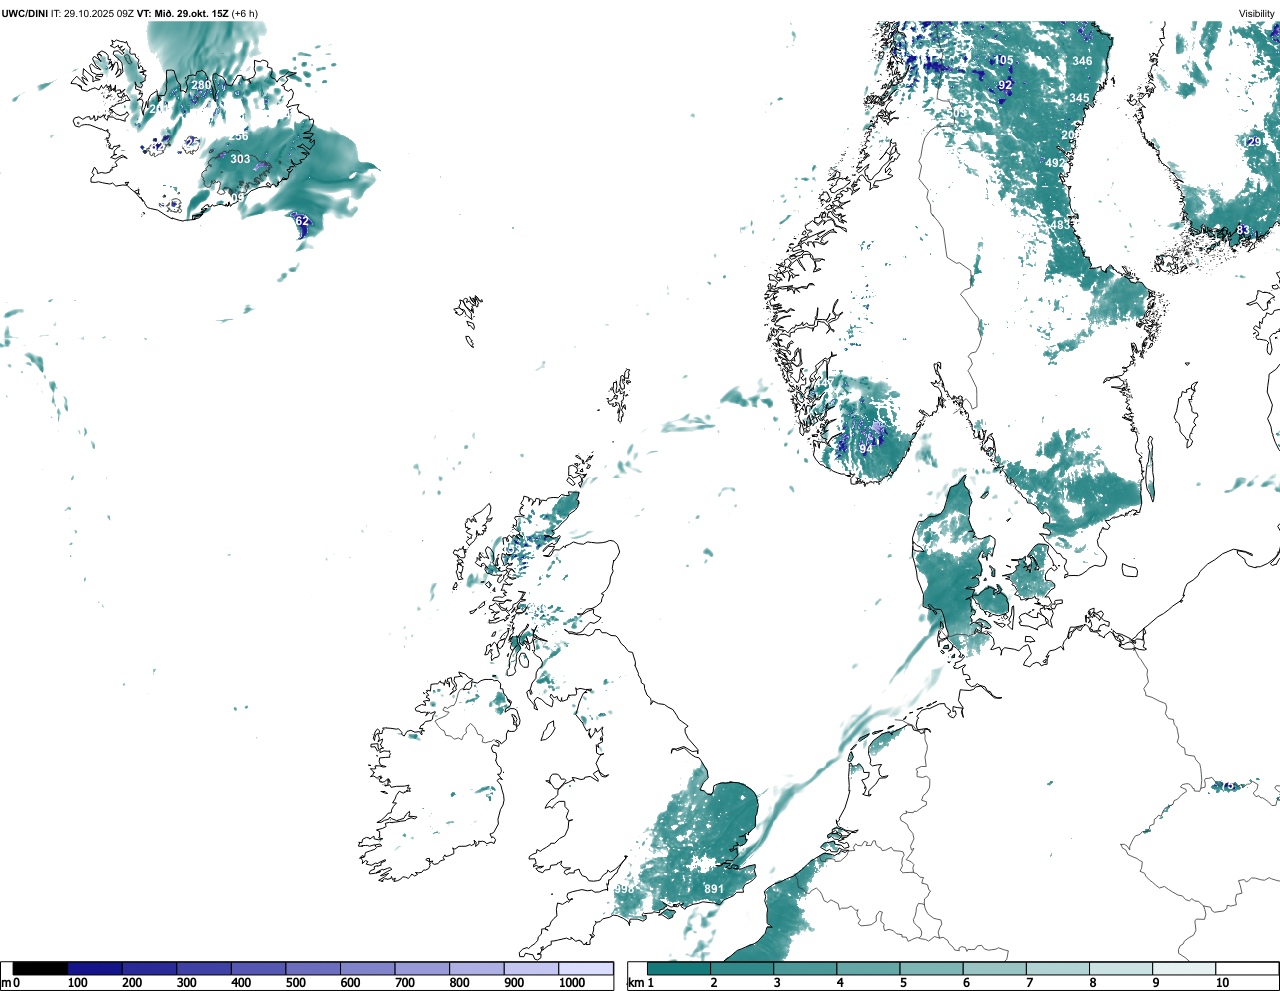This screenshot has width=1280, height=991.
Task: Click the 129 value in Finland
Action: 1252,142
